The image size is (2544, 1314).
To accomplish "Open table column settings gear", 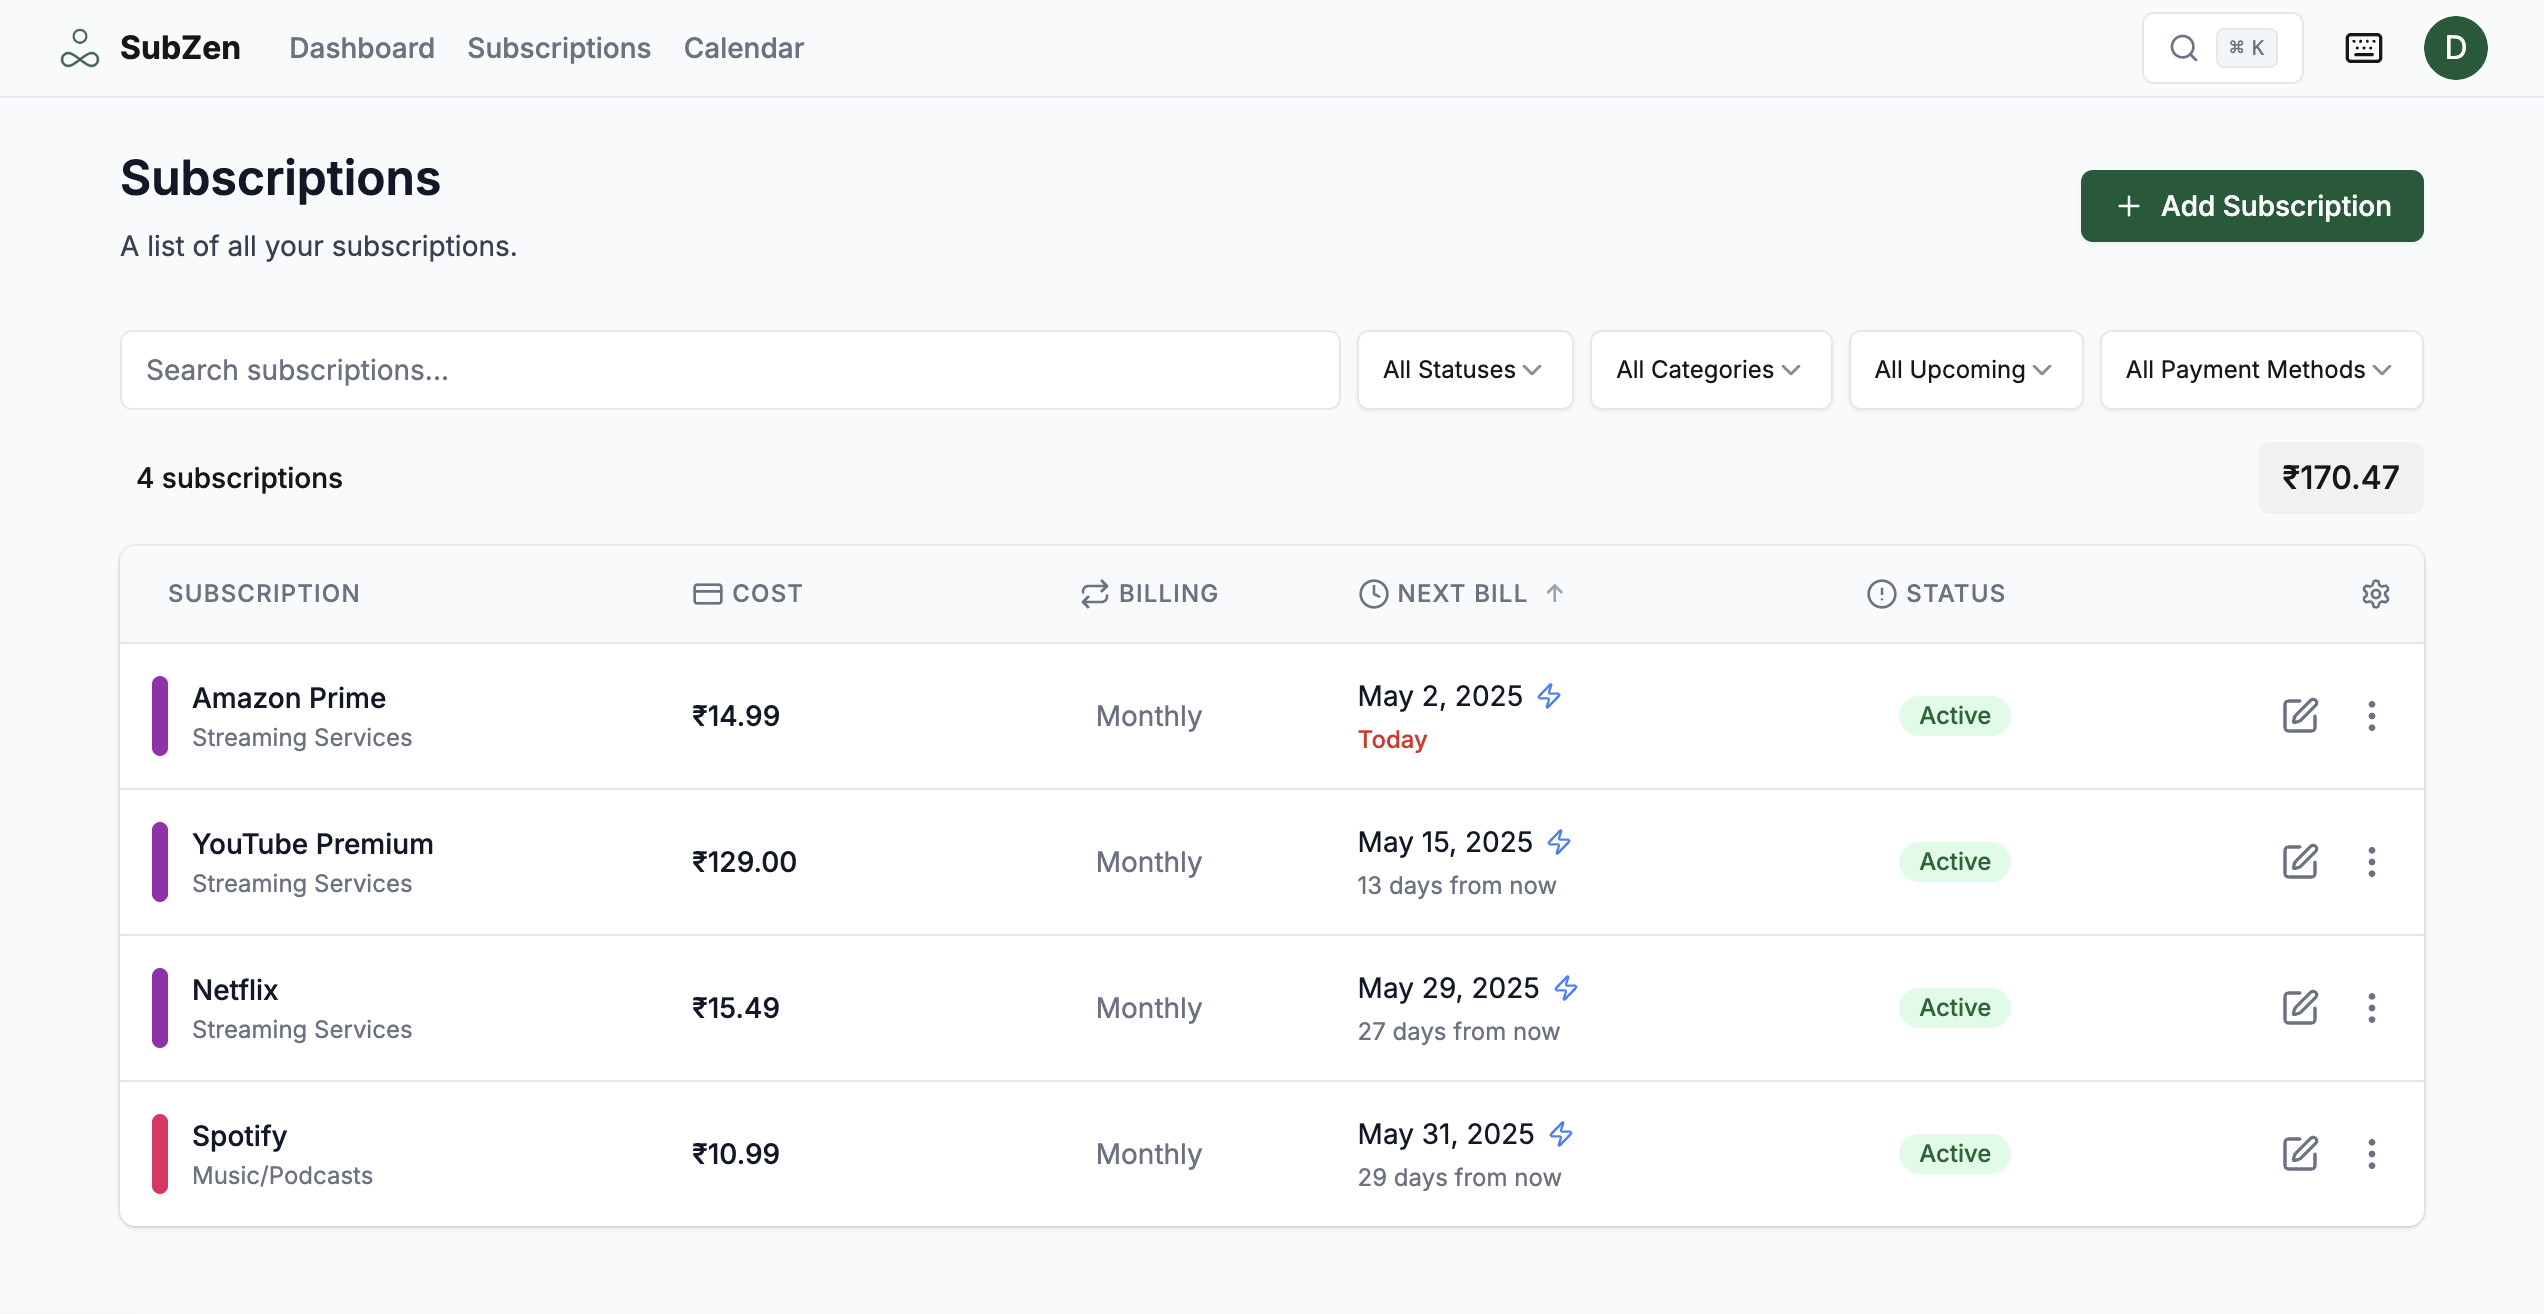I will pyautogui.click(x=2375, y=594).
